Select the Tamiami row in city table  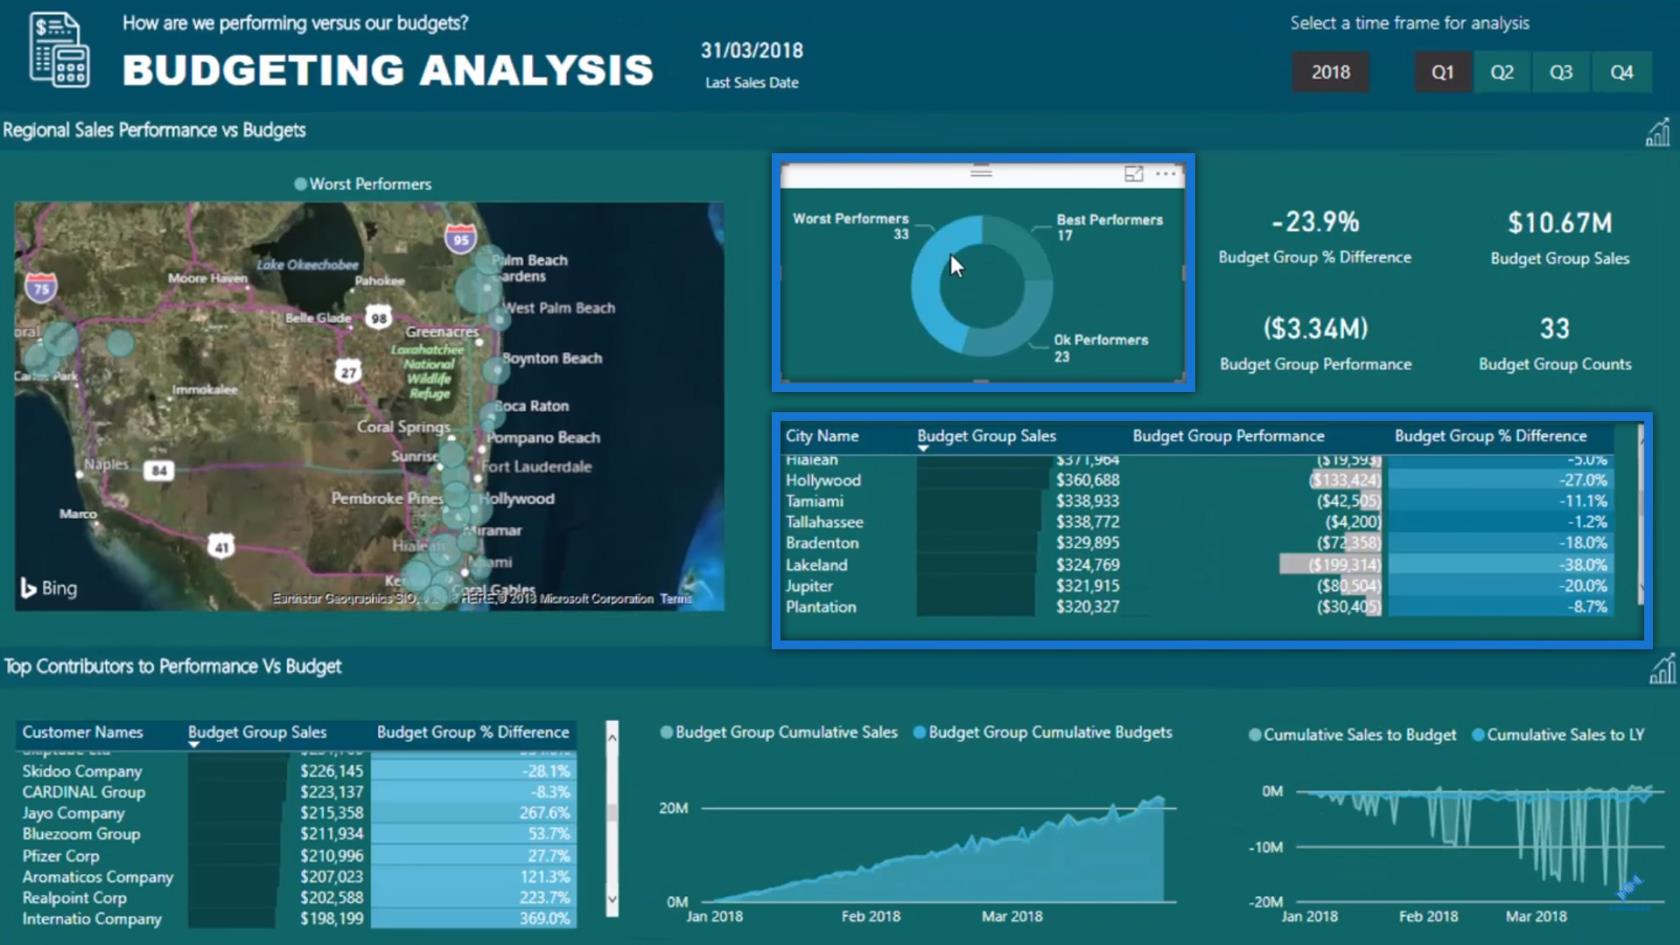1198,501
